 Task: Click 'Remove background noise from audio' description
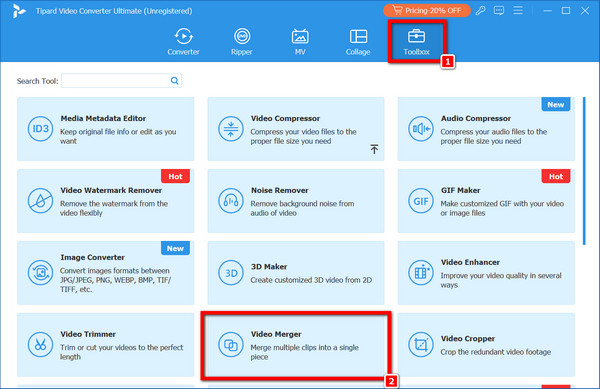(x=302, y=208)
